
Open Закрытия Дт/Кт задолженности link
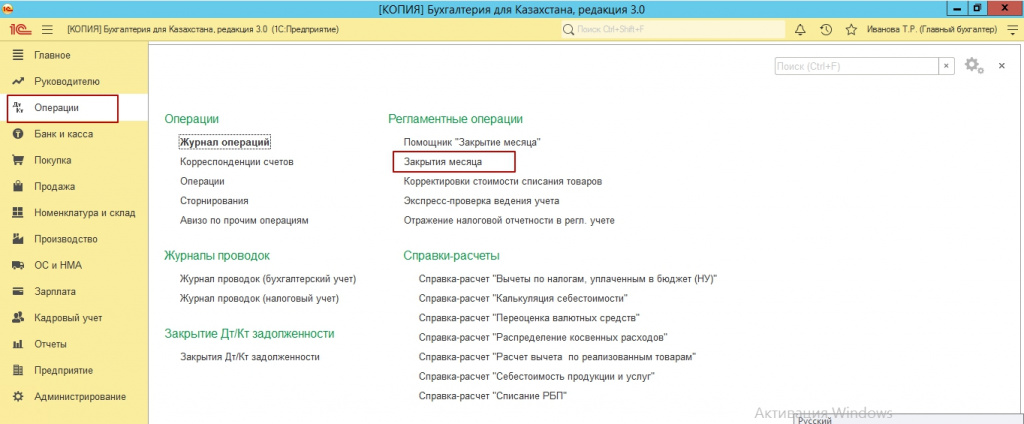(x=250, y=357)
